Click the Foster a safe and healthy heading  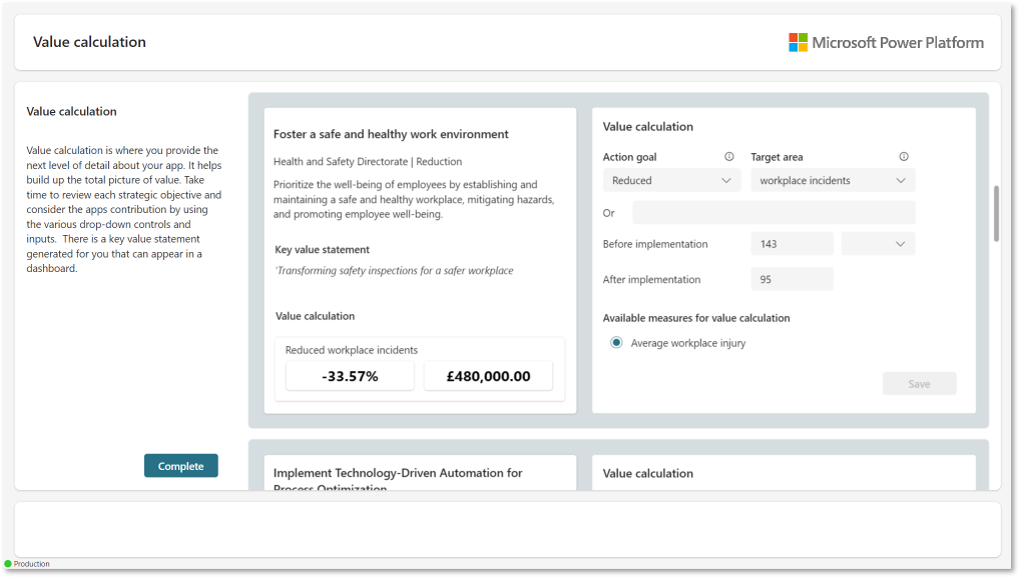click(x=391, y=134)
